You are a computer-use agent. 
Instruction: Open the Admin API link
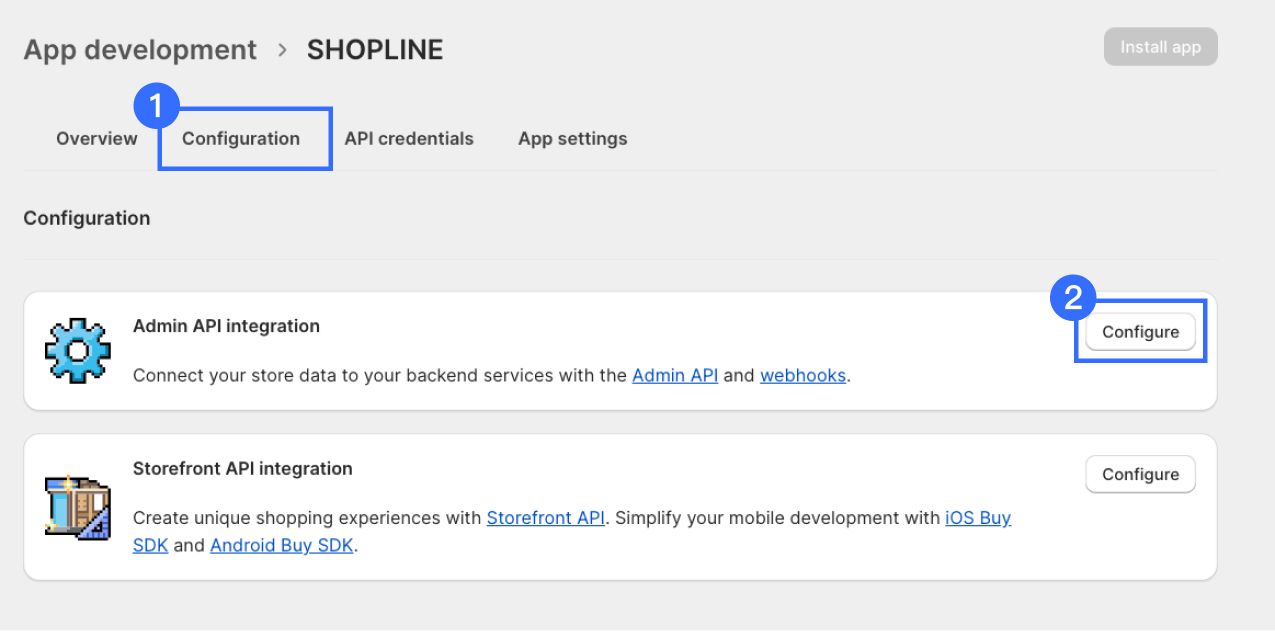pyautogui.click(x=675, y=376)
